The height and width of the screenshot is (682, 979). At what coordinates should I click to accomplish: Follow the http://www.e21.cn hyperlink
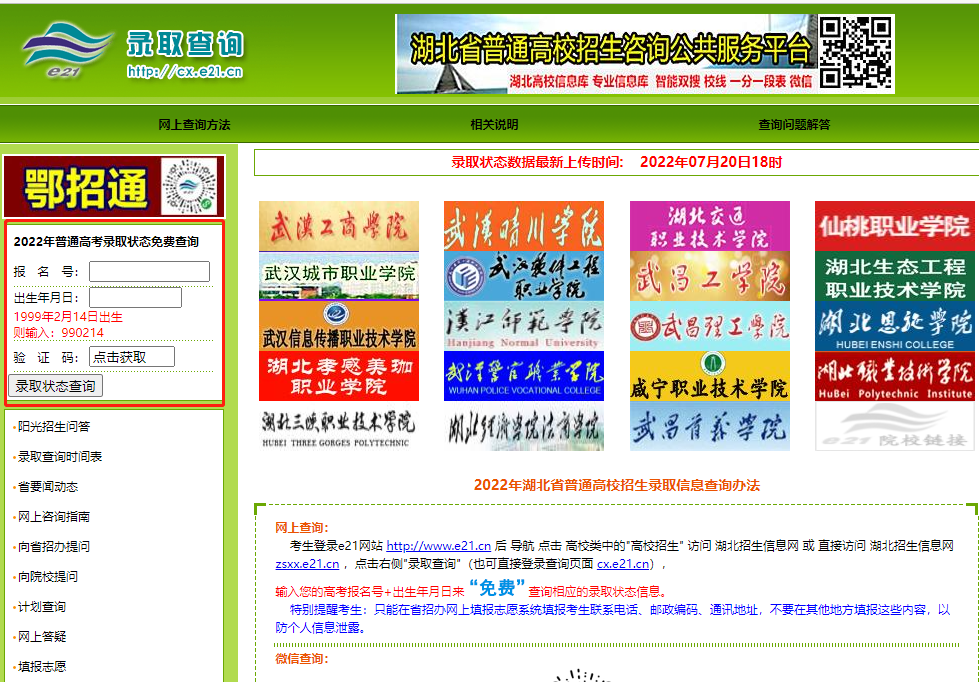coord(438,546)
